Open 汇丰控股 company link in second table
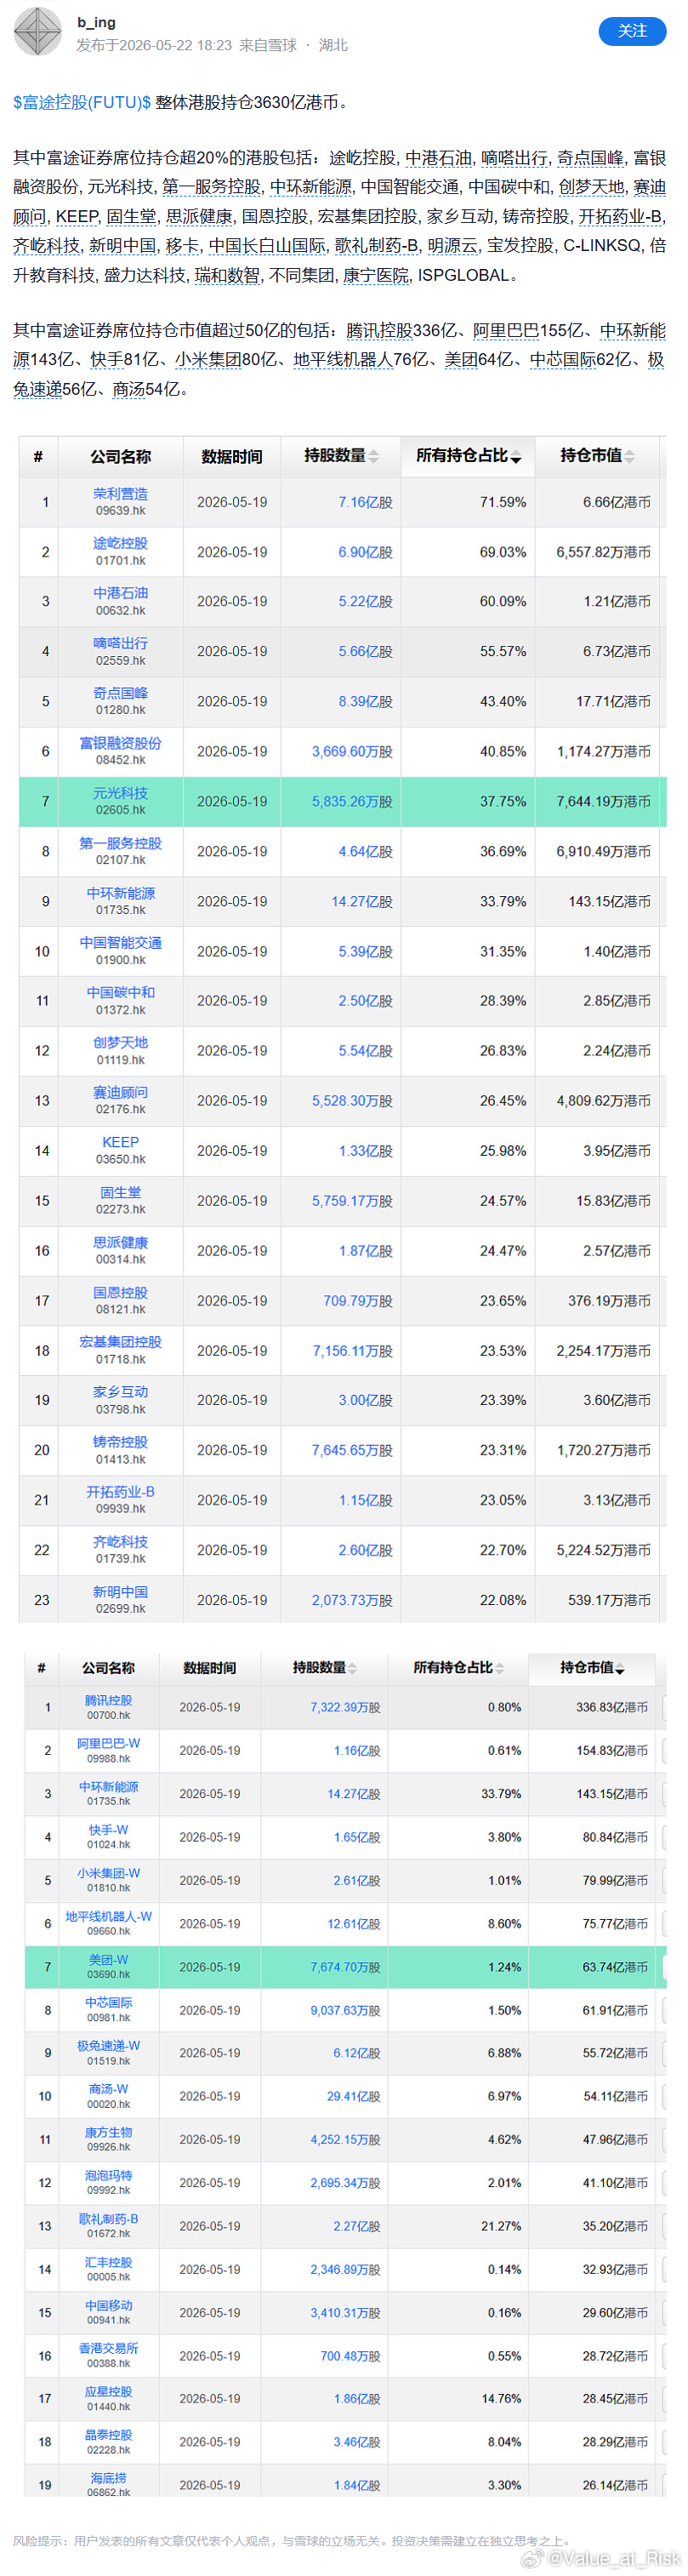The width and height of the screenshot is (688, 2576). coord(108,2262)
